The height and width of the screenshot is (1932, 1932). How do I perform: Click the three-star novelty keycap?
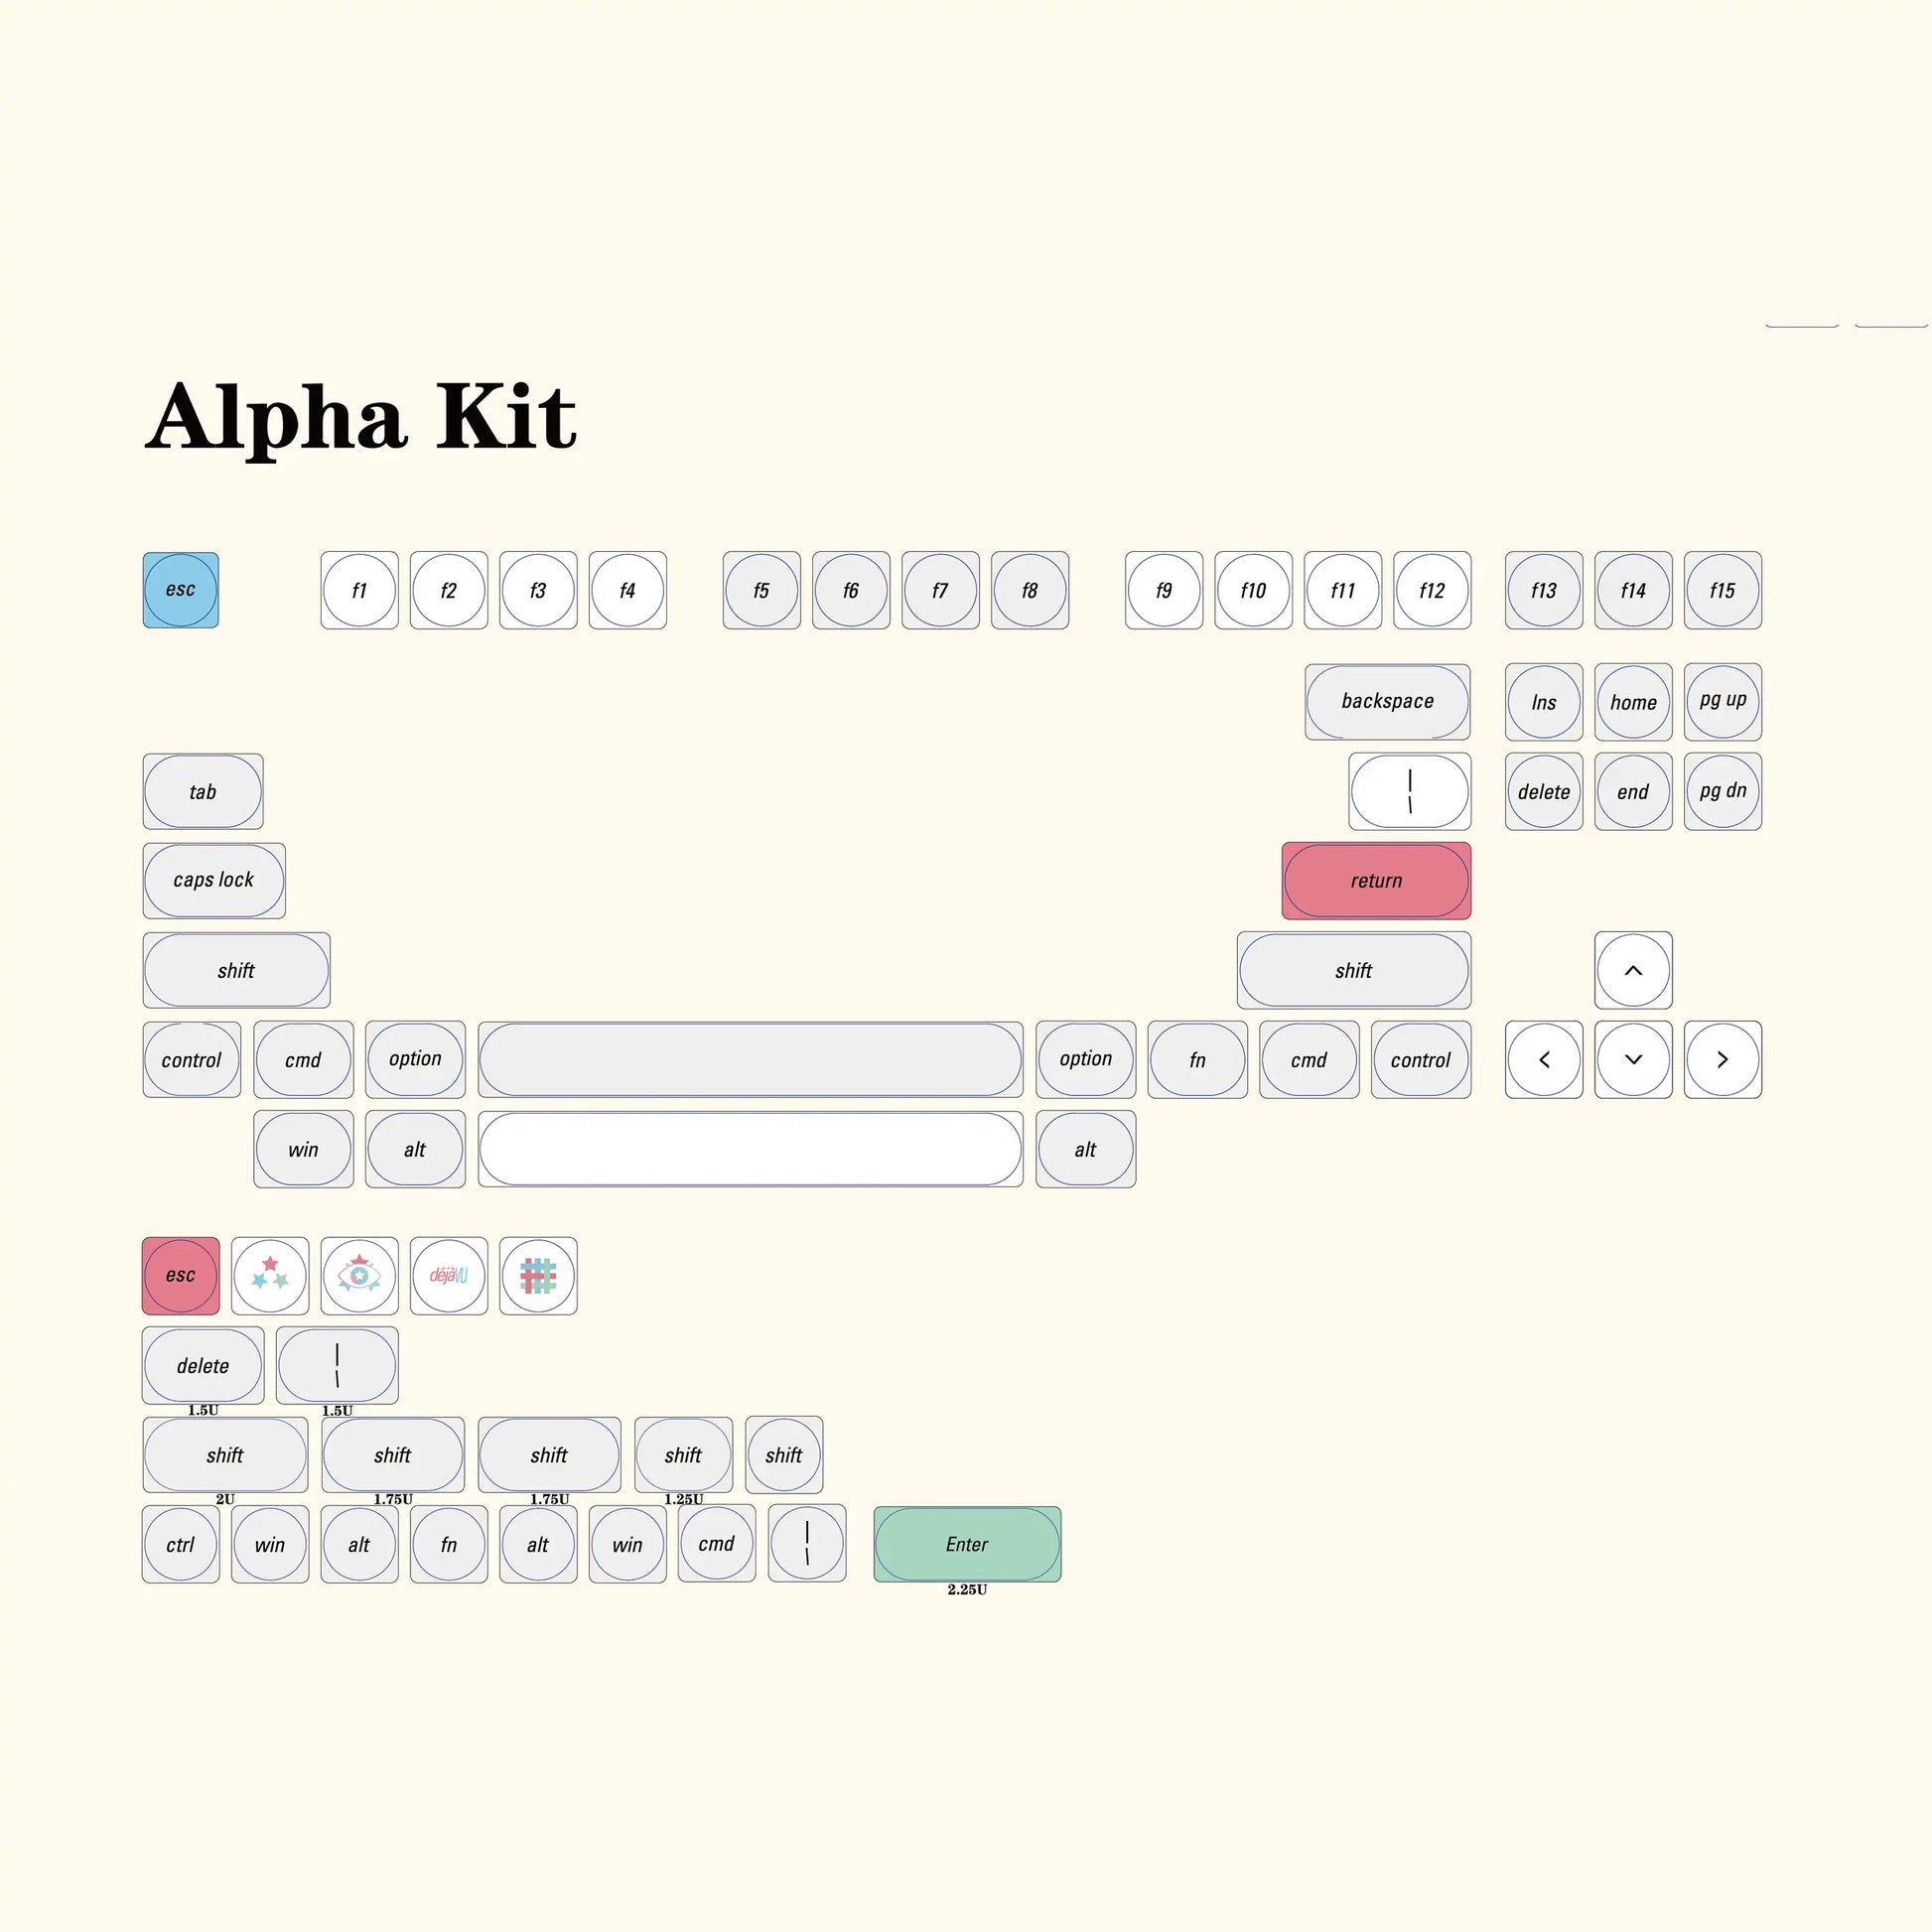click(x=270, y=1275)
